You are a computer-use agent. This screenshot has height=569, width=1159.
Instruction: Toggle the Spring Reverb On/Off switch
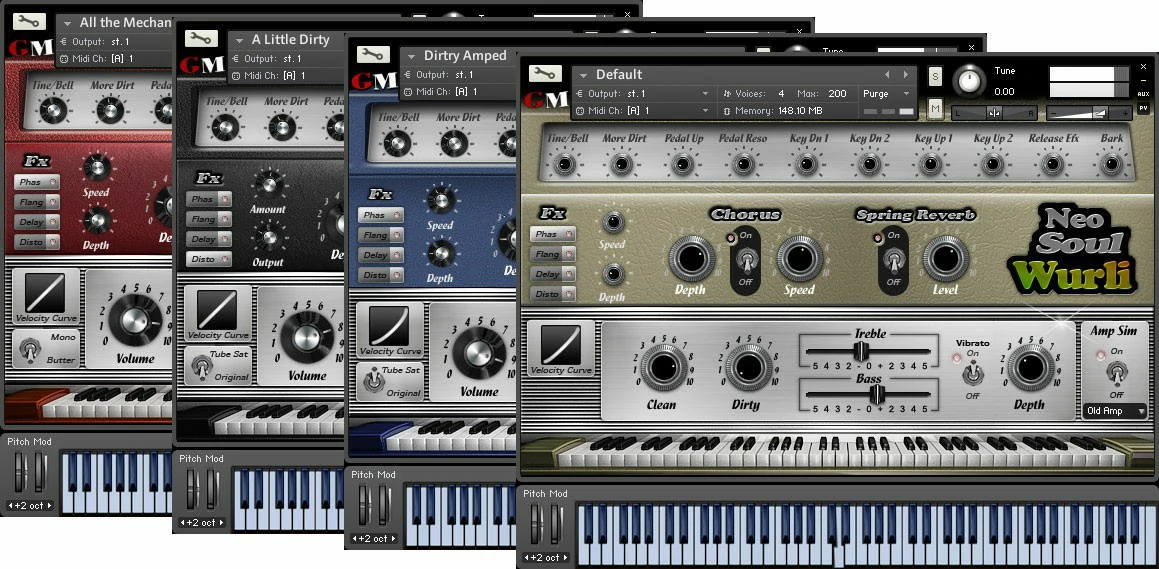893,261
